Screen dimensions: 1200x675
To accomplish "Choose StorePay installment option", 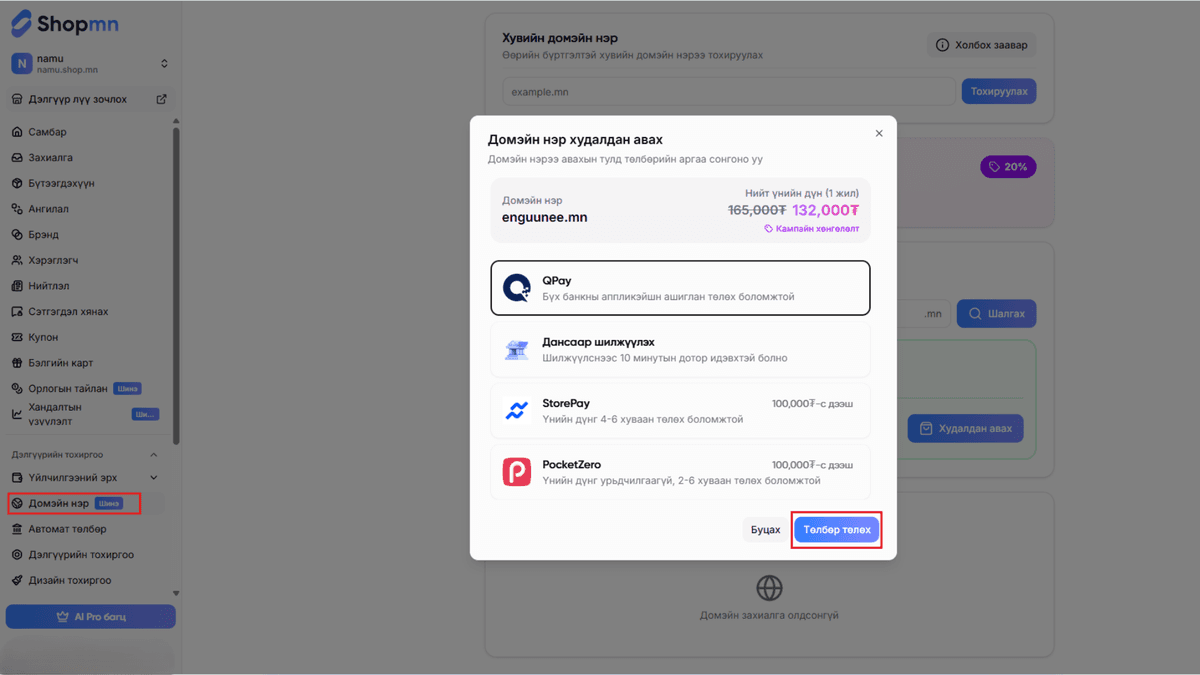I will click(680, 411).
